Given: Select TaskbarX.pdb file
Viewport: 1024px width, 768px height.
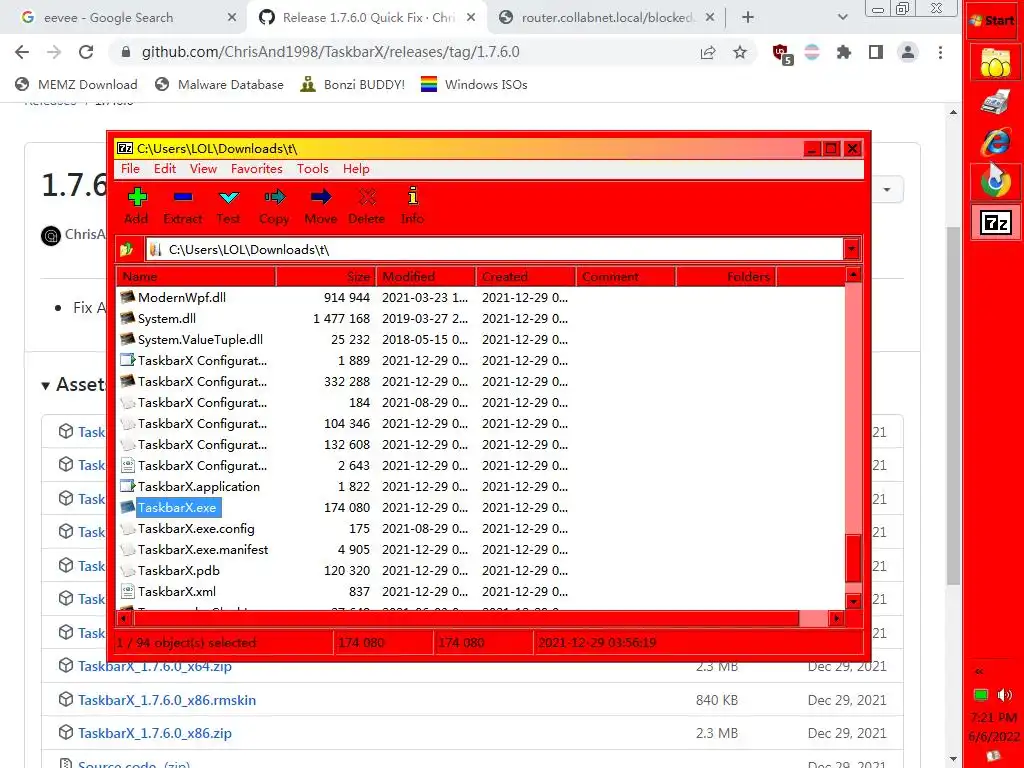Looking at the screenshot, I should pyautogui.click(x=178, y=570).
